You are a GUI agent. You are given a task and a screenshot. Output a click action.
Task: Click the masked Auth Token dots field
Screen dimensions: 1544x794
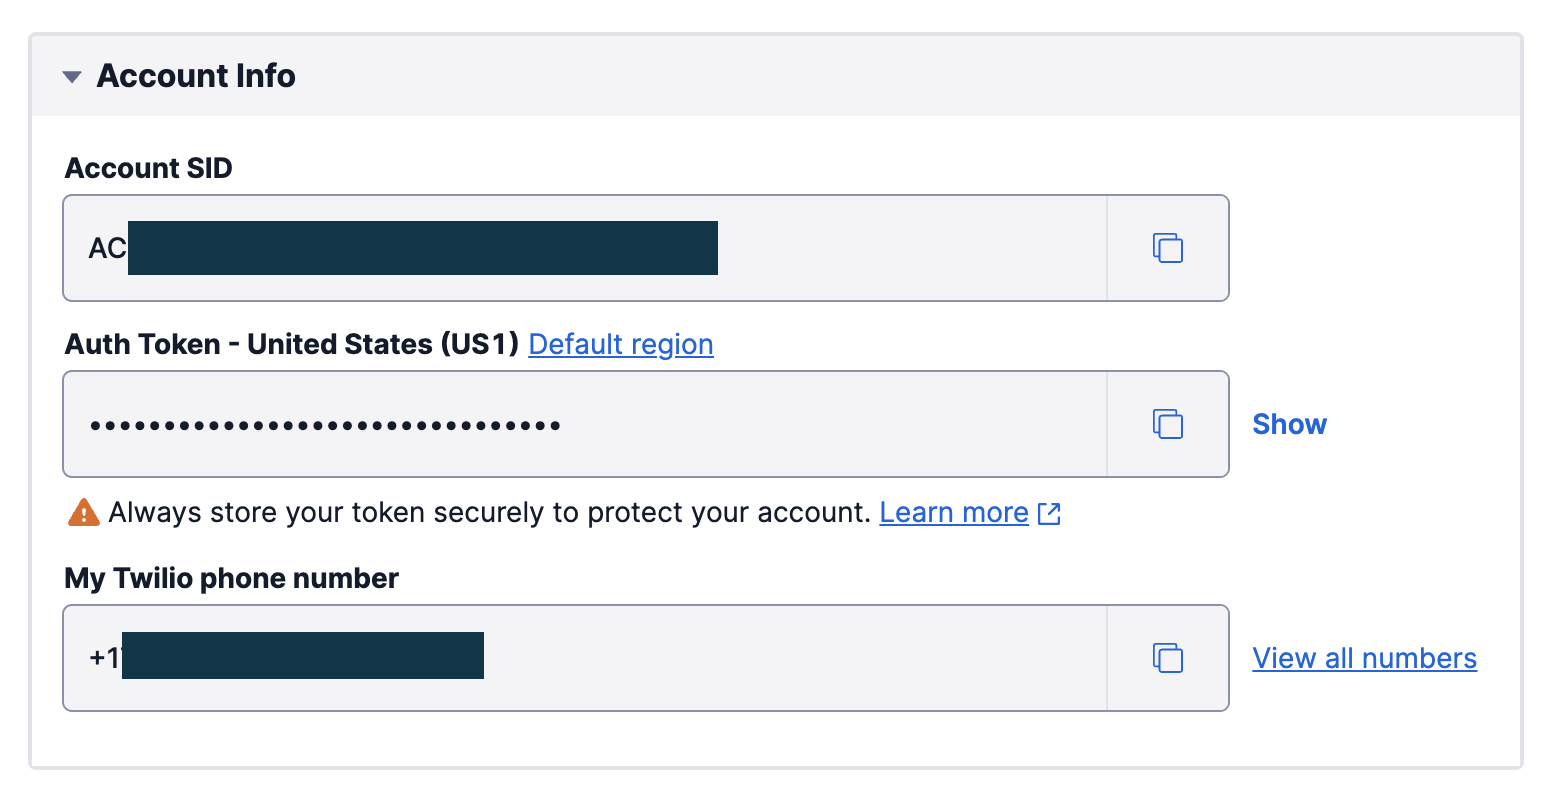pos(325,425)
